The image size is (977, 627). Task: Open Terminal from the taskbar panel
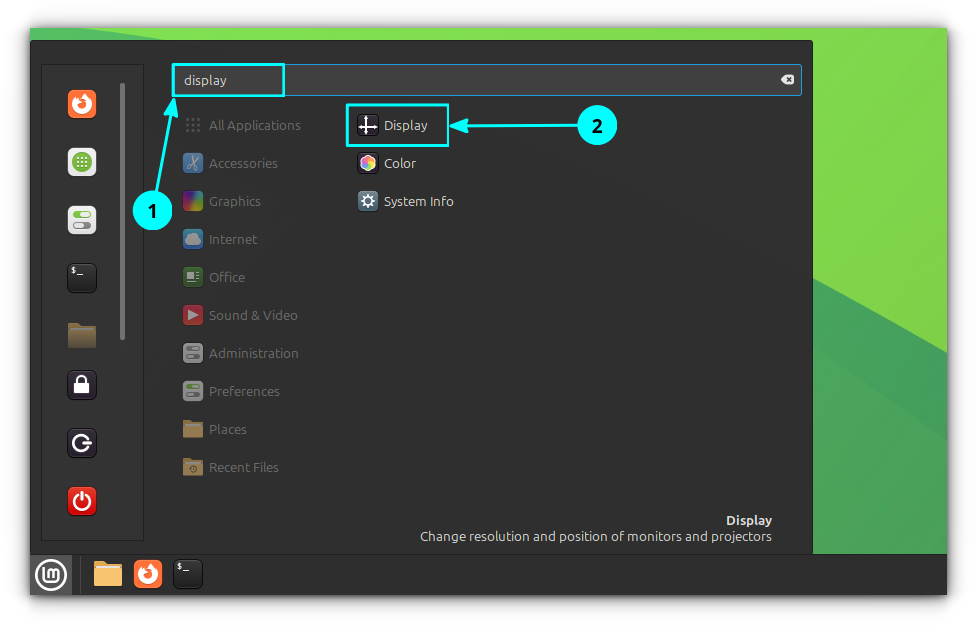coord(188,573)
